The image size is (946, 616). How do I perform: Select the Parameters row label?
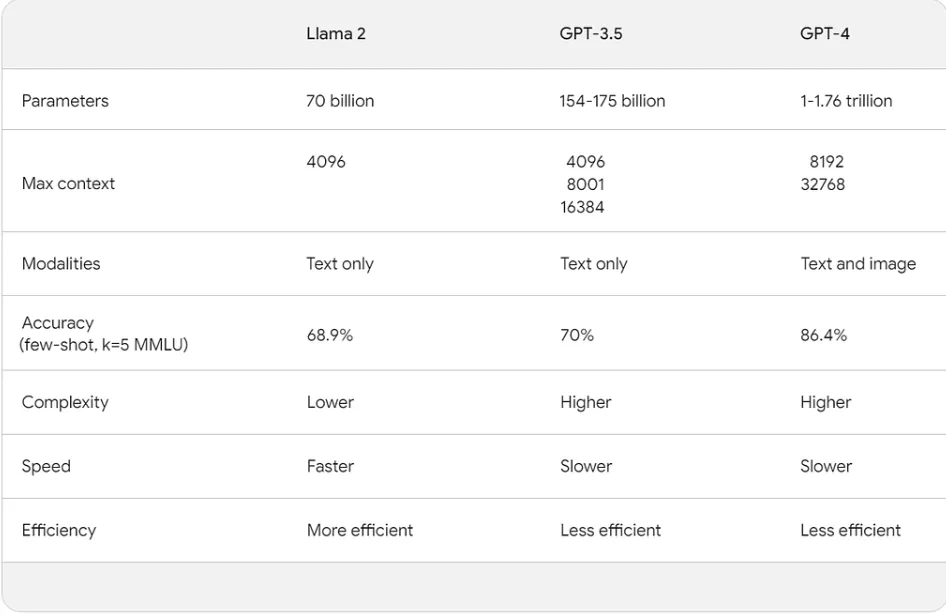click(65, 101)
